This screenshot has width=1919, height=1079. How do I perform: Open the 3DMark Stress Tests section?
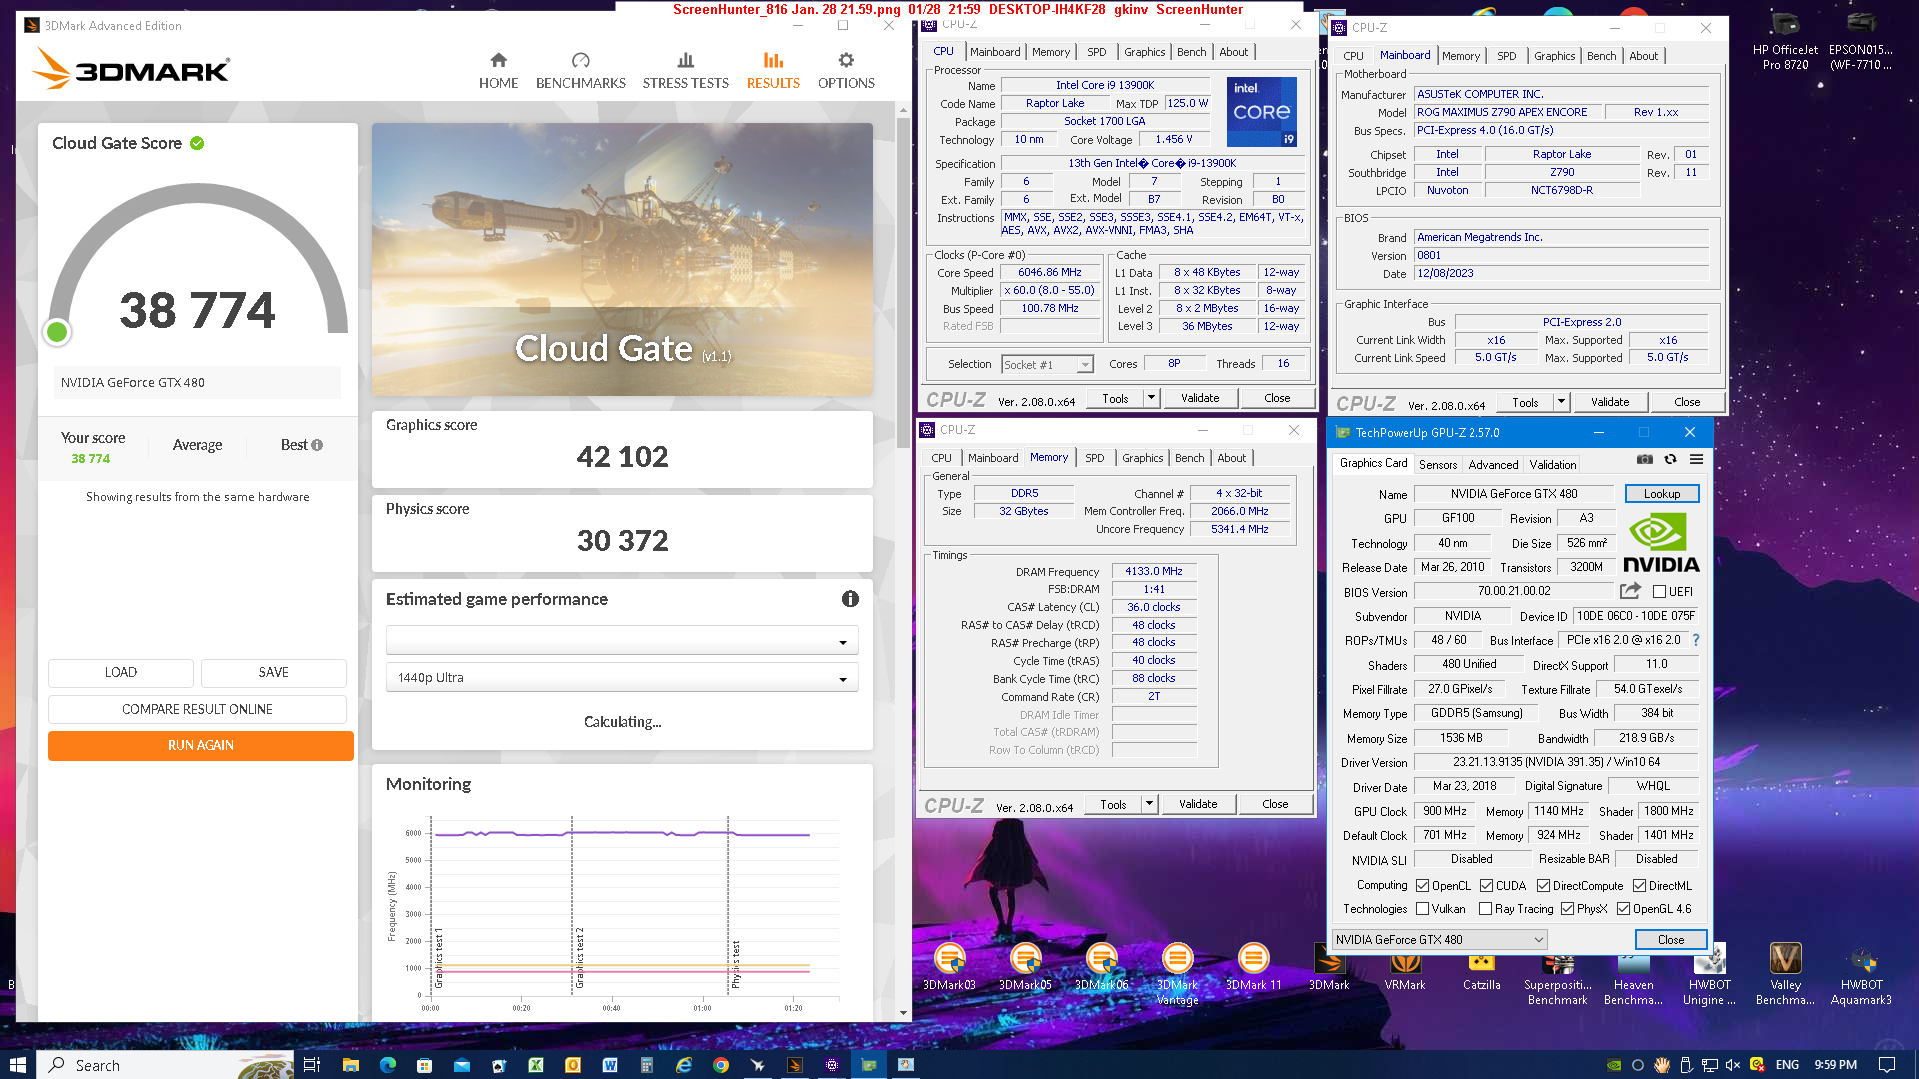pyautogui.click(x=685, y=71)
